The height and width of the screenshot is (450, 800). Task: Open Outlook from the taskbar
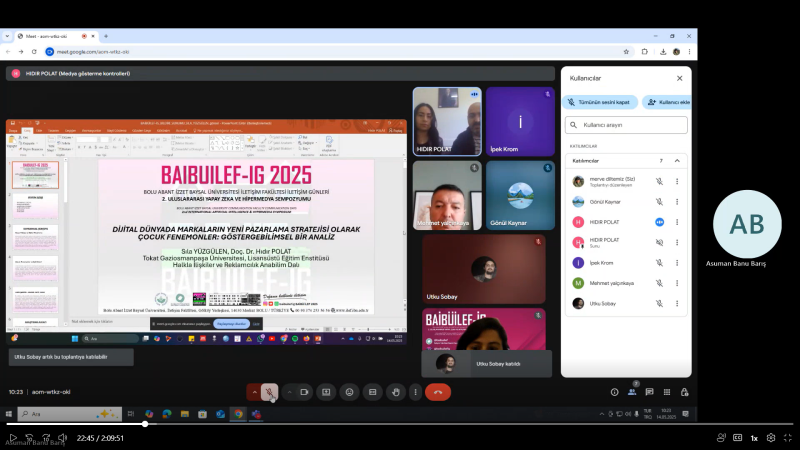tap(220, 414)
